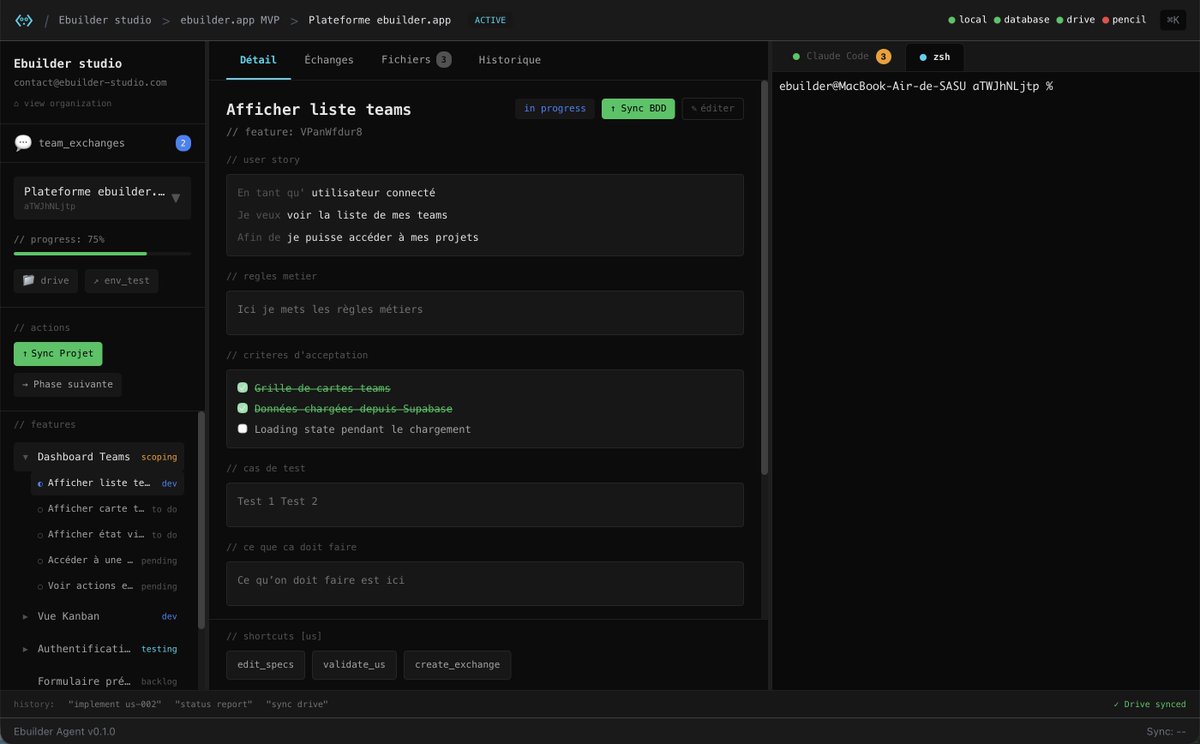This screenshot has width=1200, height=744.
Task: Run the create_exchange shortcut
Action: [x=457, y=664]
